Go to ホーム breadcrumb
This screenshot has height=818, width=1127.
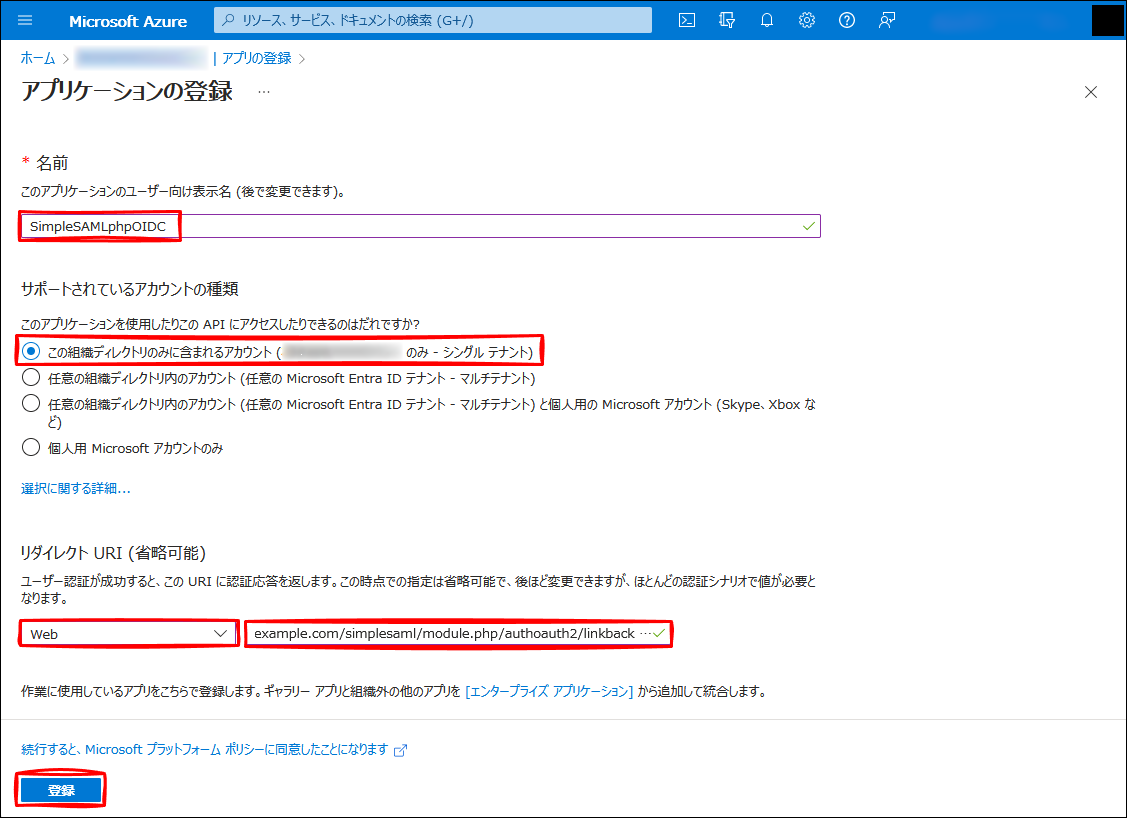(x=38, y=58)
